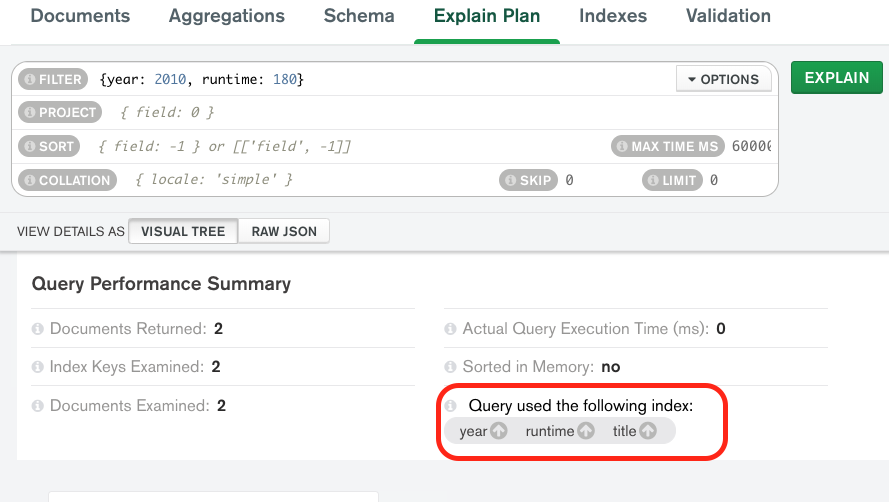Click the year ascending index arrow
This screenshot has height=502, width=889.
(x=498, y=431)
